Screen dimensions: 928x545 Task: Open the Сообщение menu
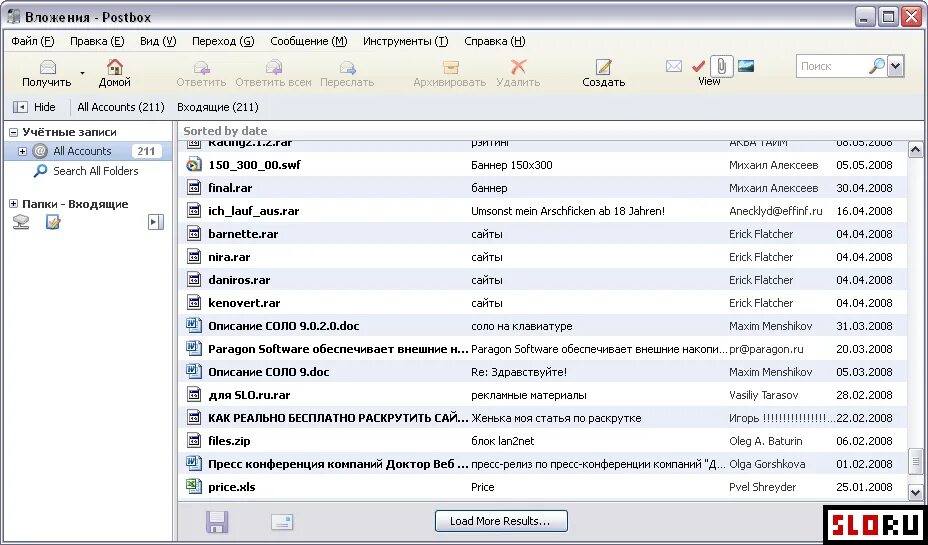pos(308,41)
